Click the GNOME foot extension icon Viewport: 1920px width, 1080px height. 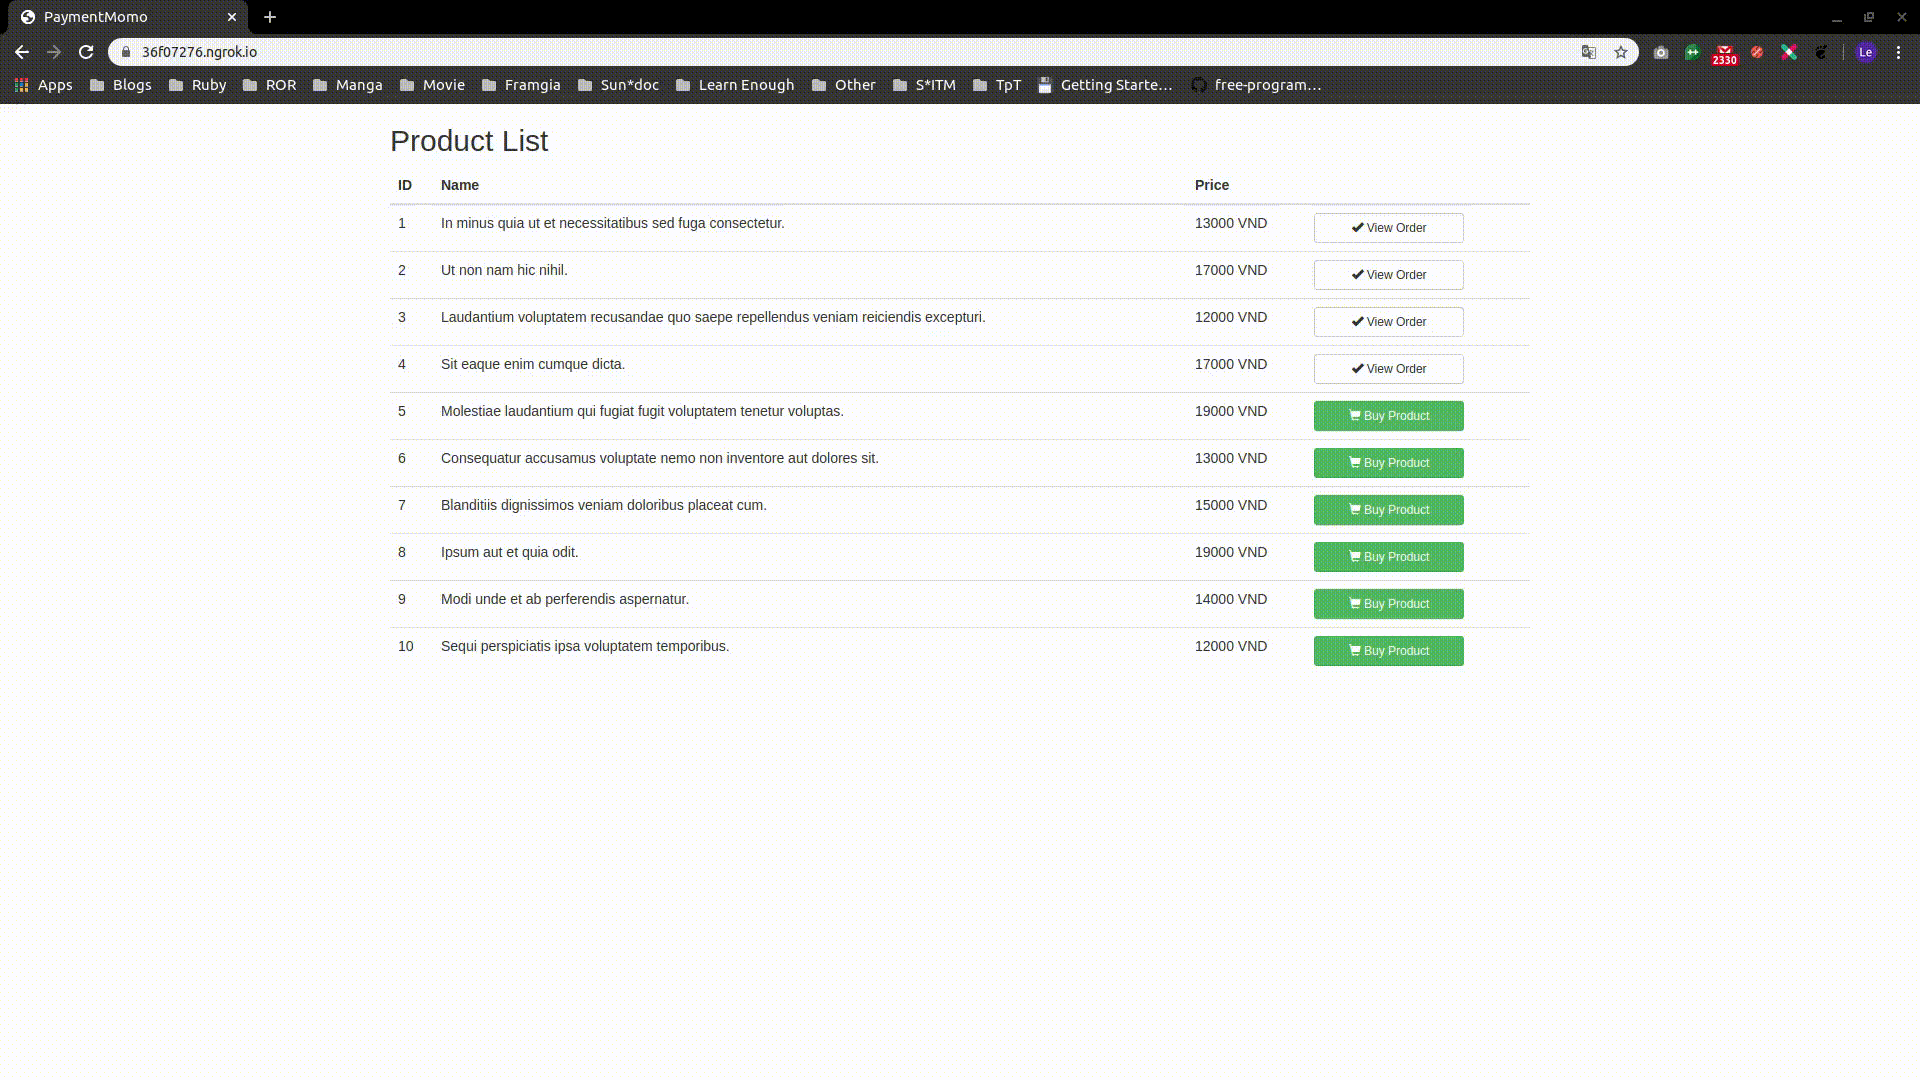1821,52
